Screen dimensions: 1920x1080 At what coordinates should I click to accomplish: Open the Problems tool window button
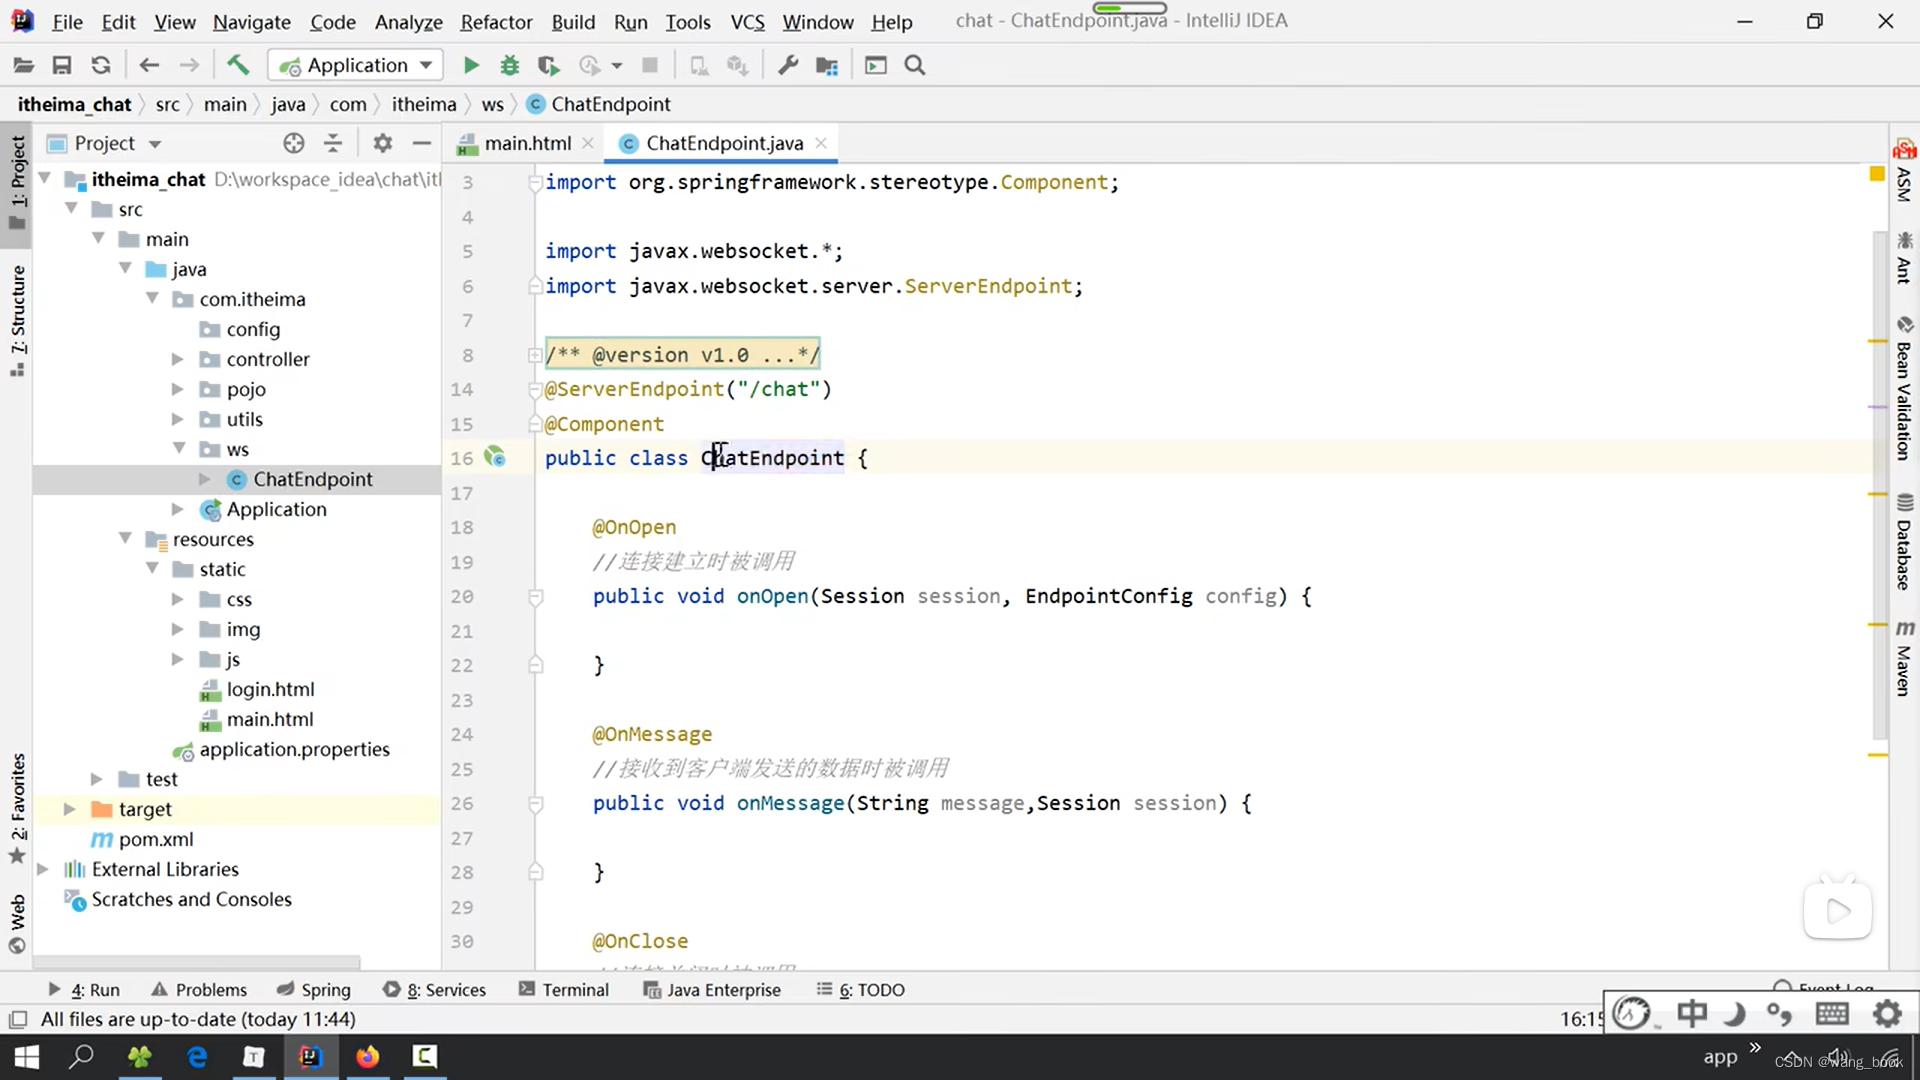[x=199, y=990]
